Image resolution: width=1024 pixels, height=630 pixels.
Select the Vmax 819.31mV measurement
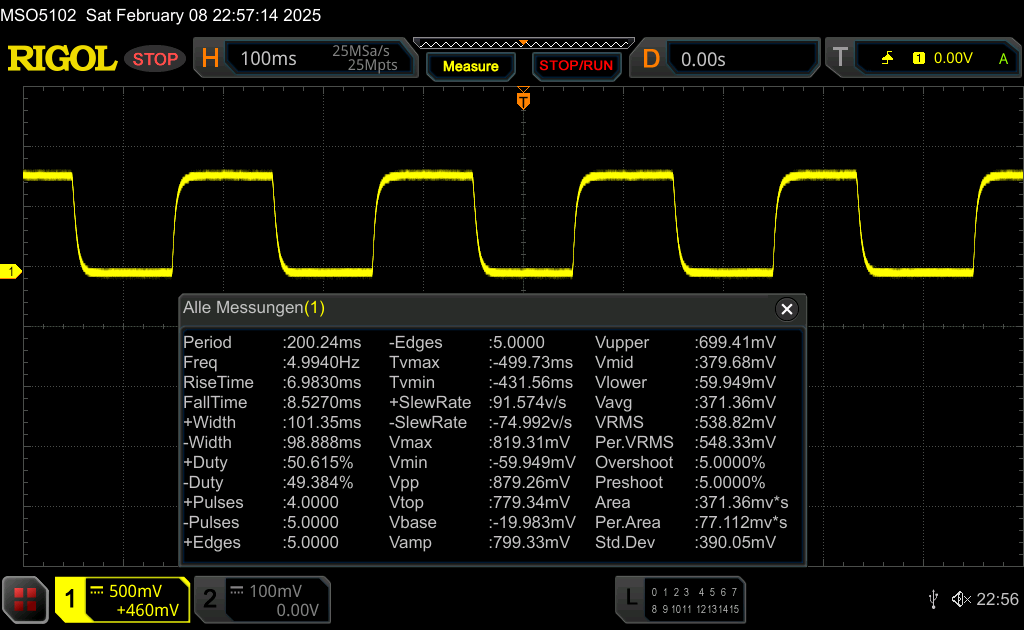point(480,442)
